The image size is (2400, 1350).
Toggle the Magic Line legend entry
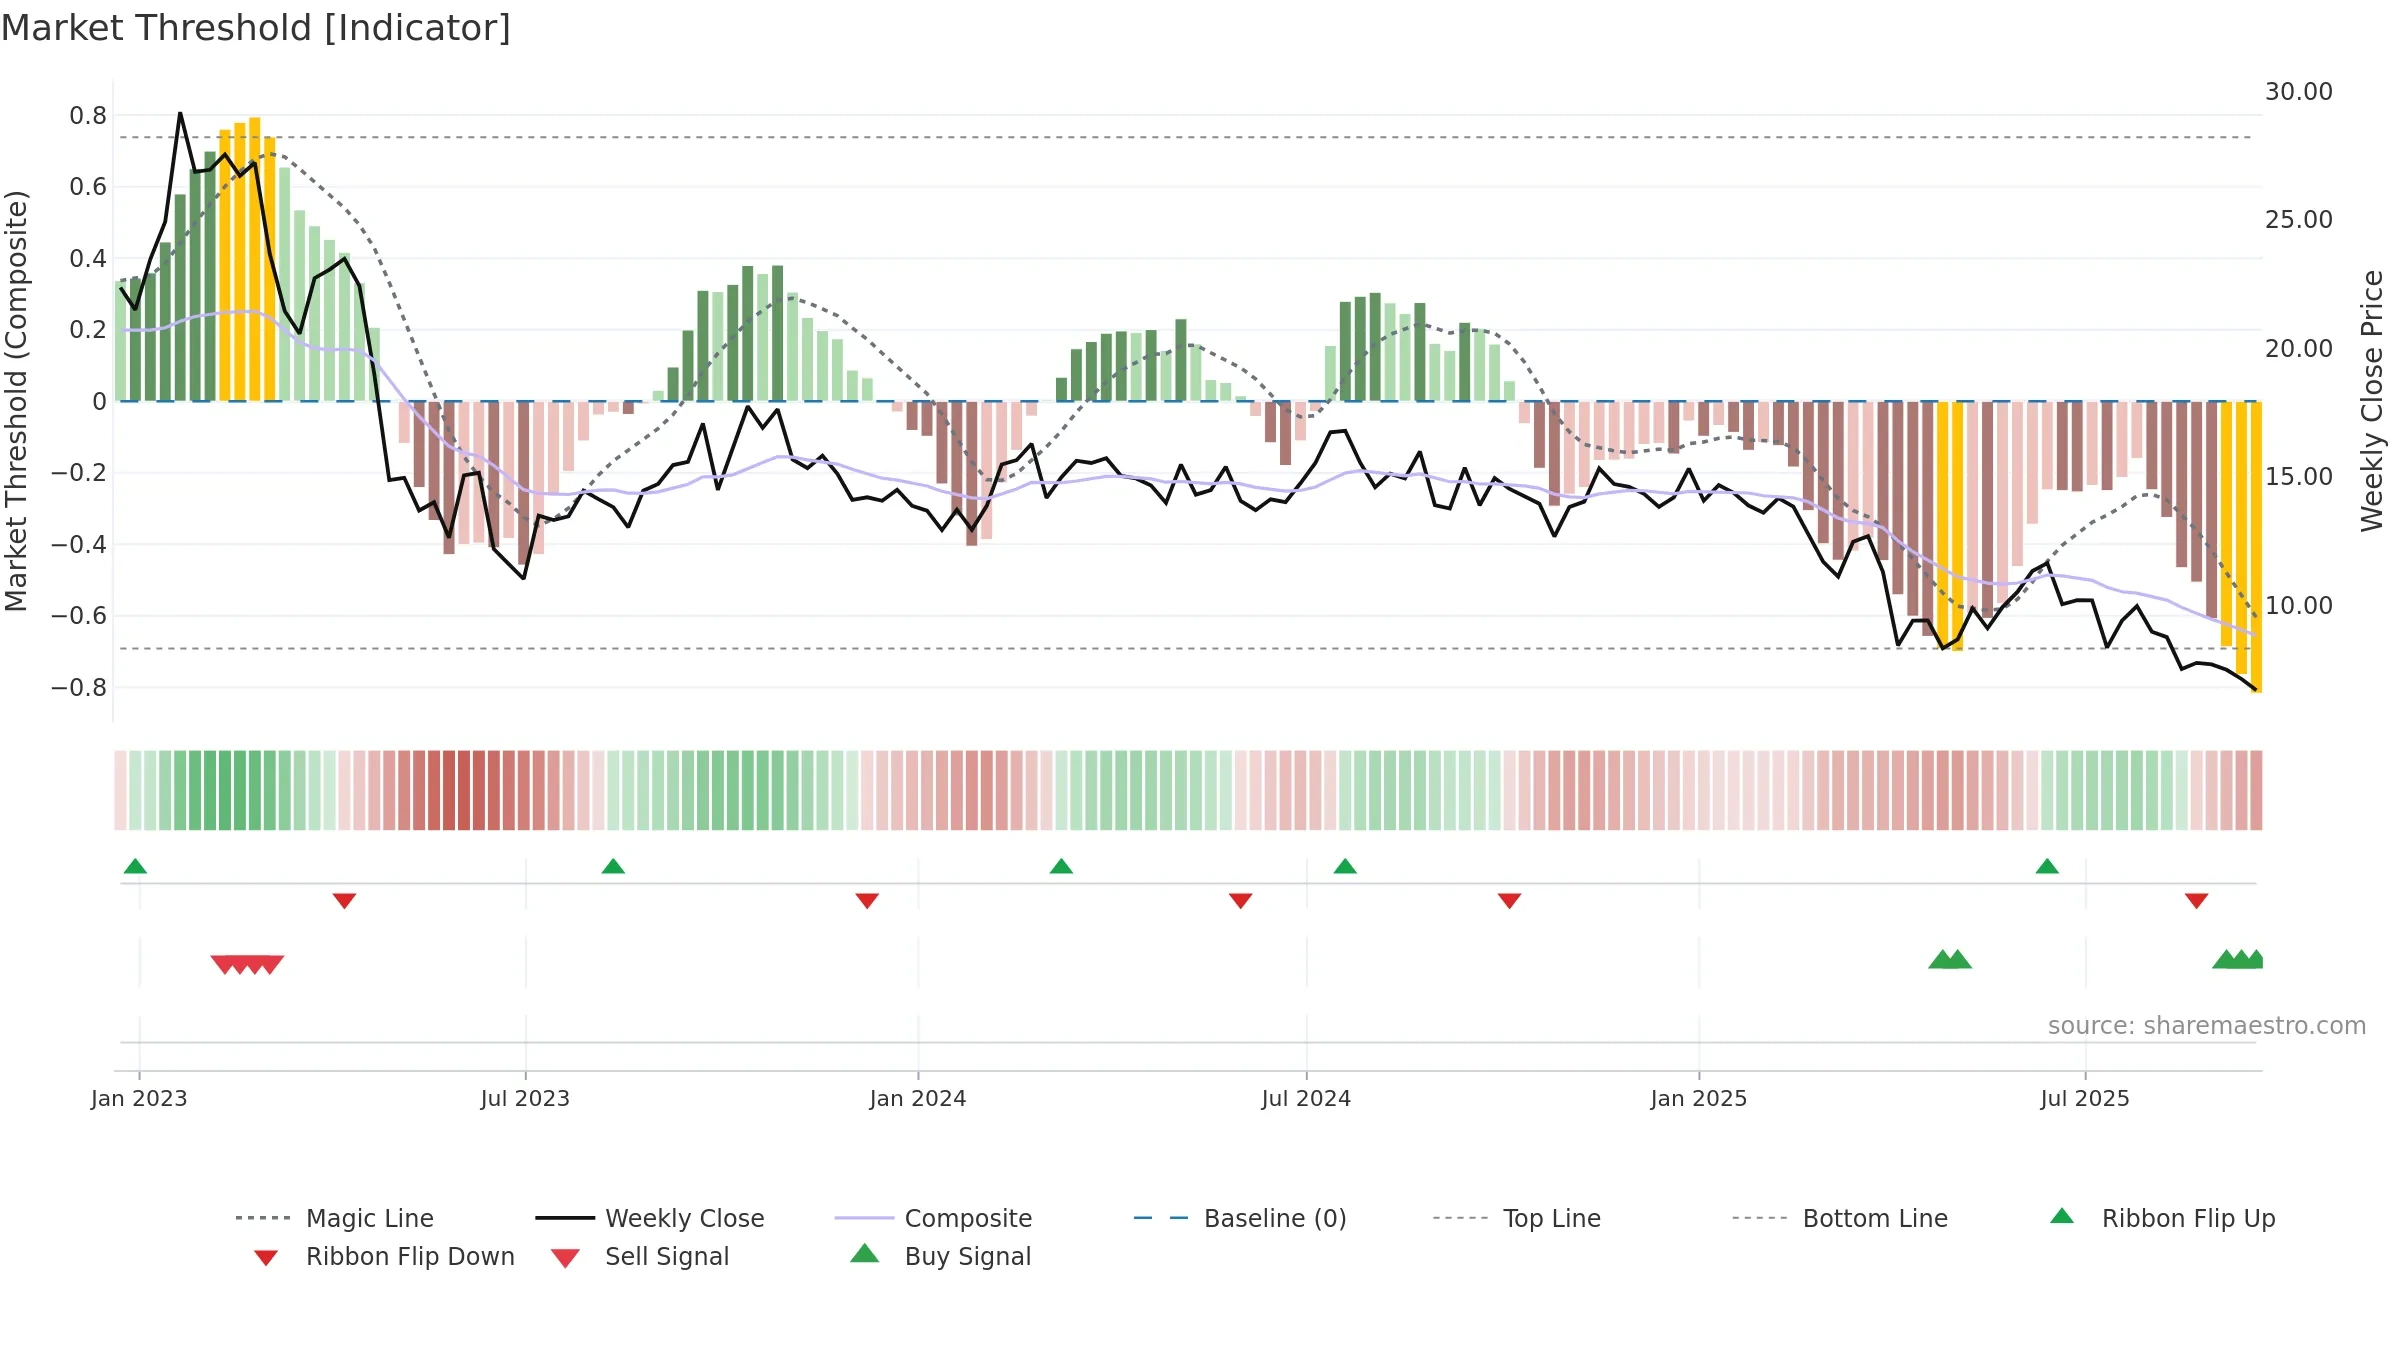tap(335, 1218)
